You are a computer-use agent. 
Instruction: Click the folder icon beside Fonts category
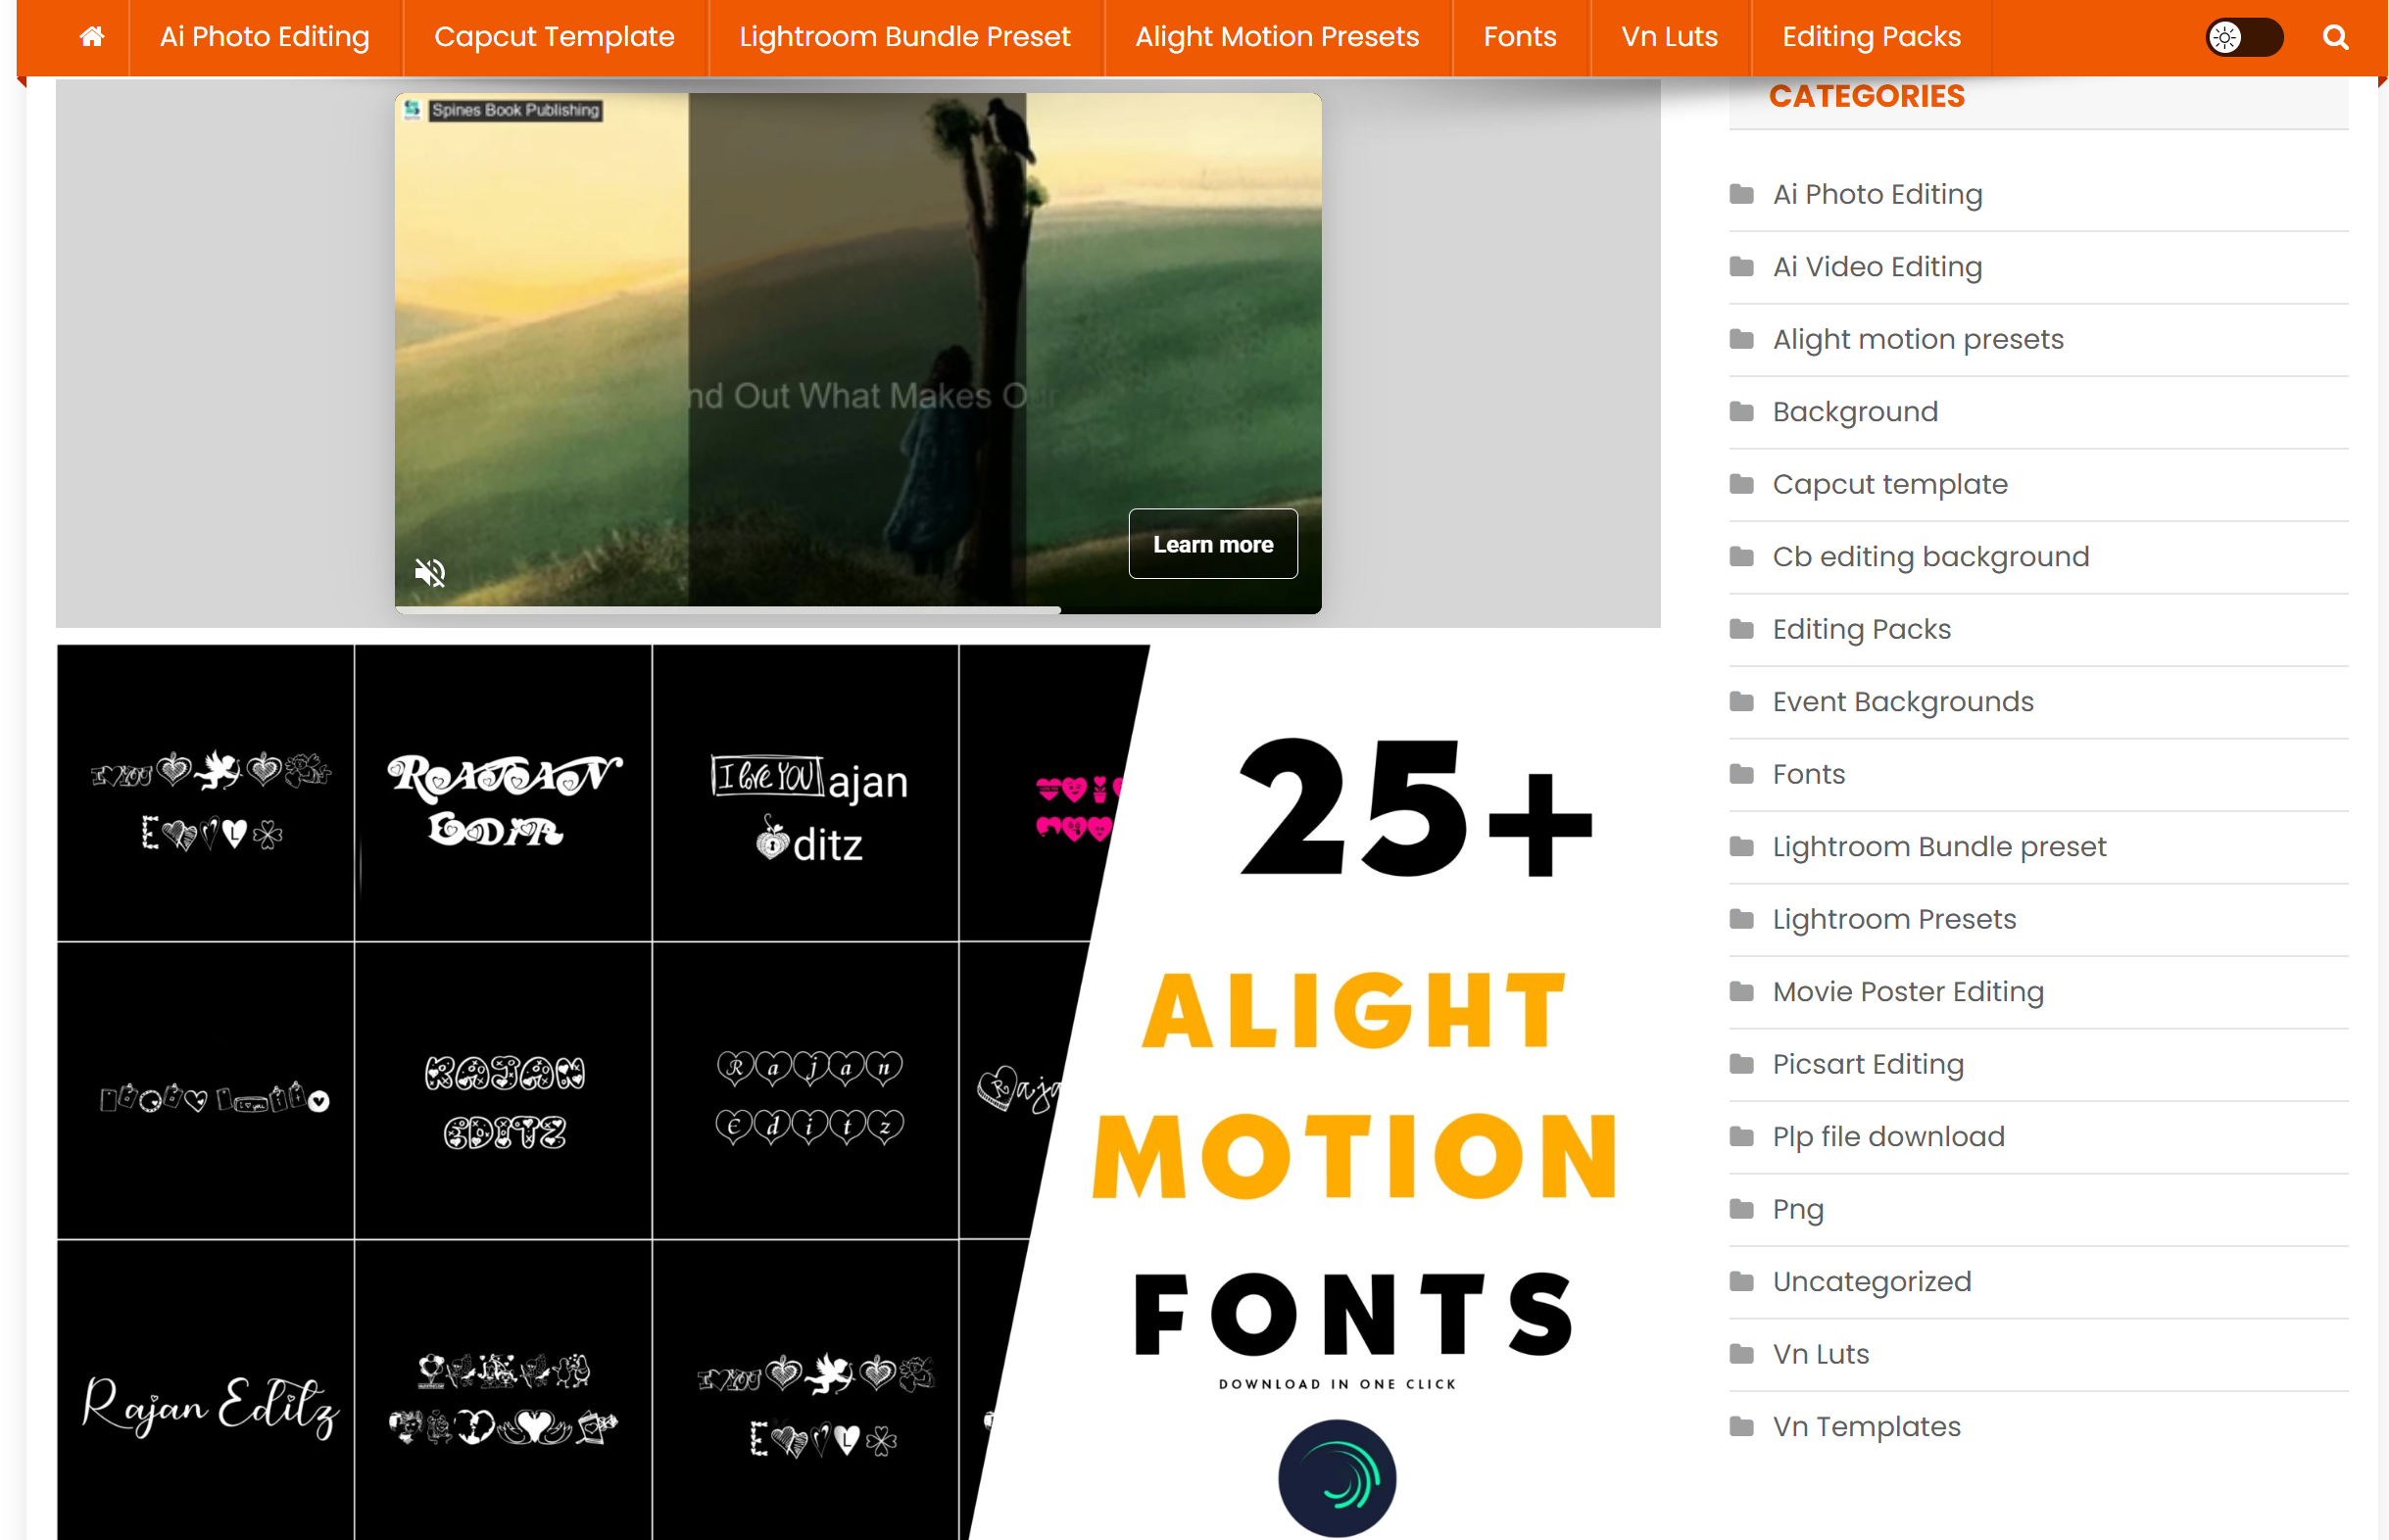tap(1742, 773)
